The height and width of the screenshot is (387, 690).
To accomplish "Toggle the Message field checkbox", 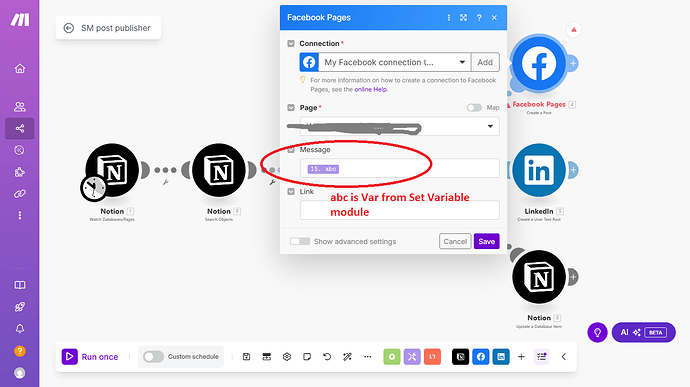I will click(291, 150).
